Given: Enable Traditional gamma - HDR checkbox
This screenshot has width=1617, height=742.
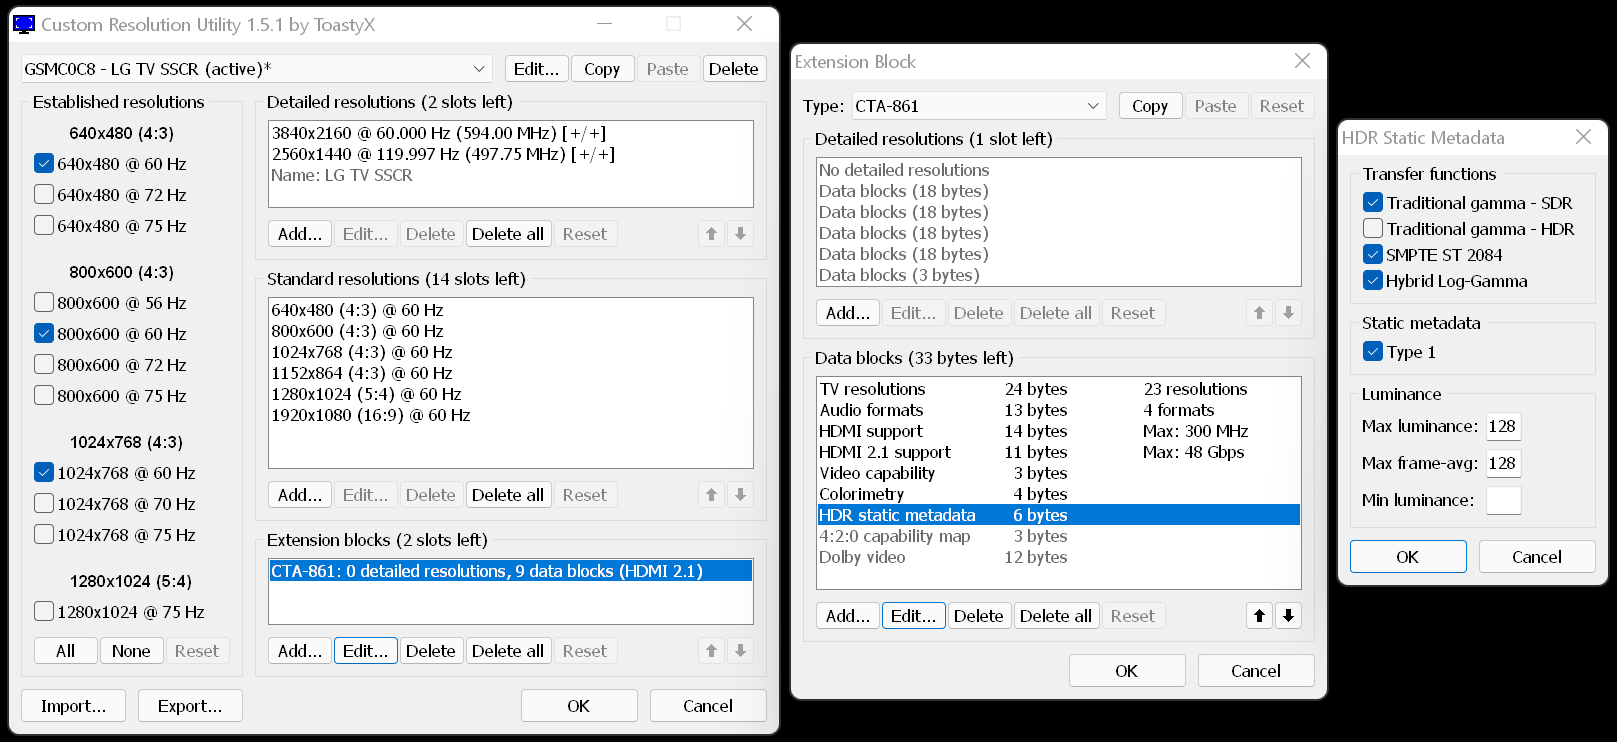Looking at the screenshot, I should click(1373, 229).
